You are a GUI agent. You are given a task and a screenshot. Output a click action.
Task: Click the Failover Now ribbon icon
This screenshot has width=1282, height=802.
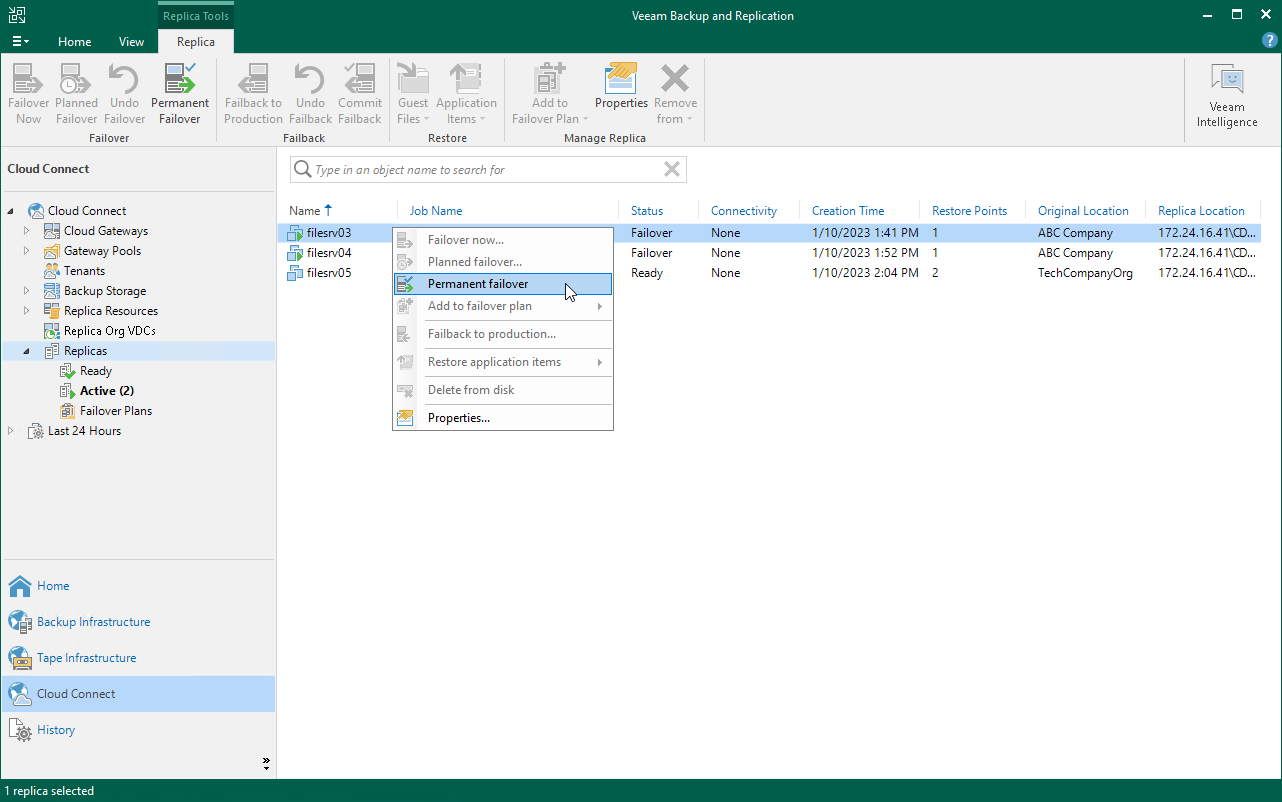point(29,94)
